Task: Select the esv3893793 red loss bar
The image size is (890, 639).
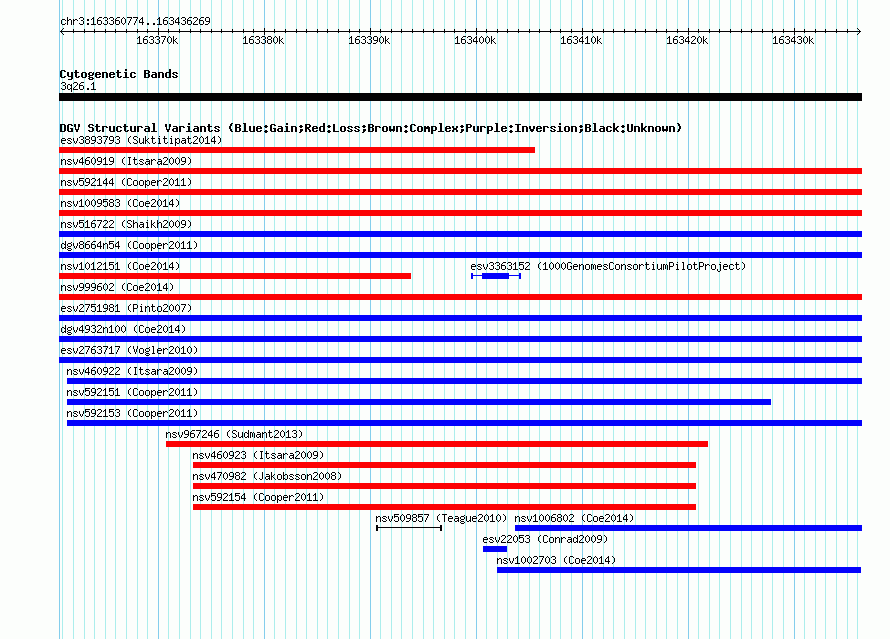Action: (297, 150)
